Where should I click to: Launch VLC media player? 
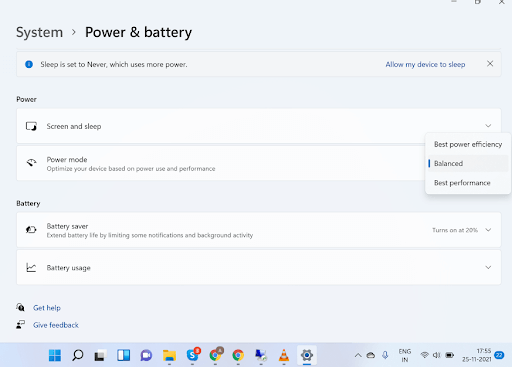284,355
